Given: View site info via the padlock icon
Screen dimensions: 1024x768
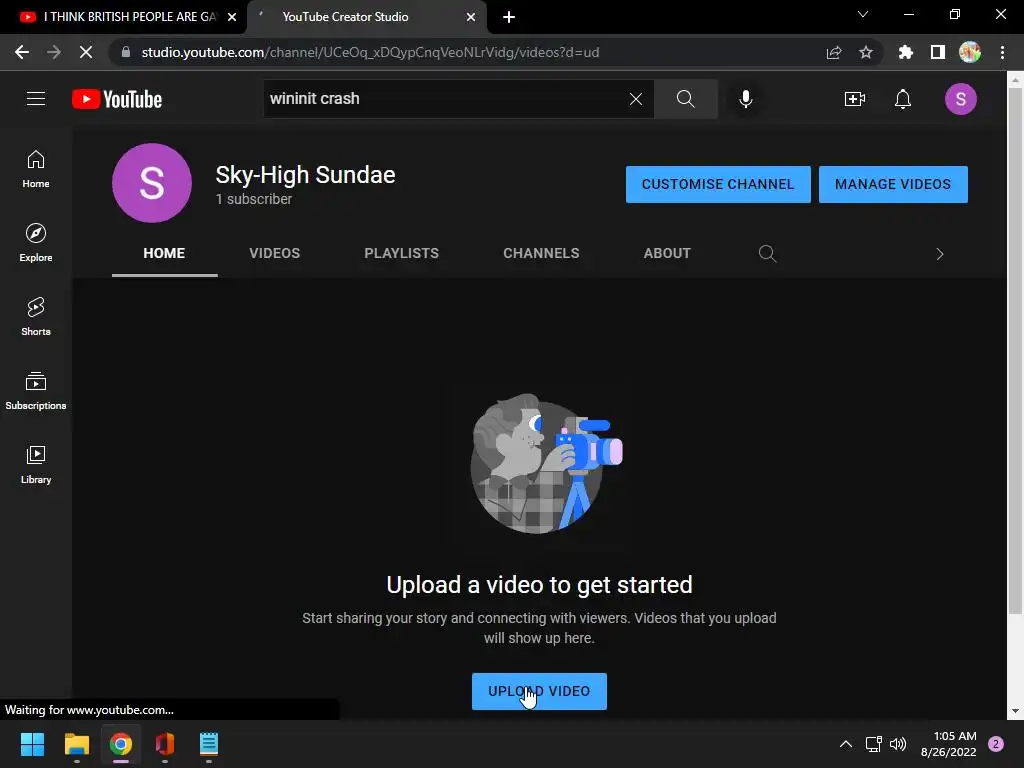Looking at the screenshot, I should coord(126,52).
